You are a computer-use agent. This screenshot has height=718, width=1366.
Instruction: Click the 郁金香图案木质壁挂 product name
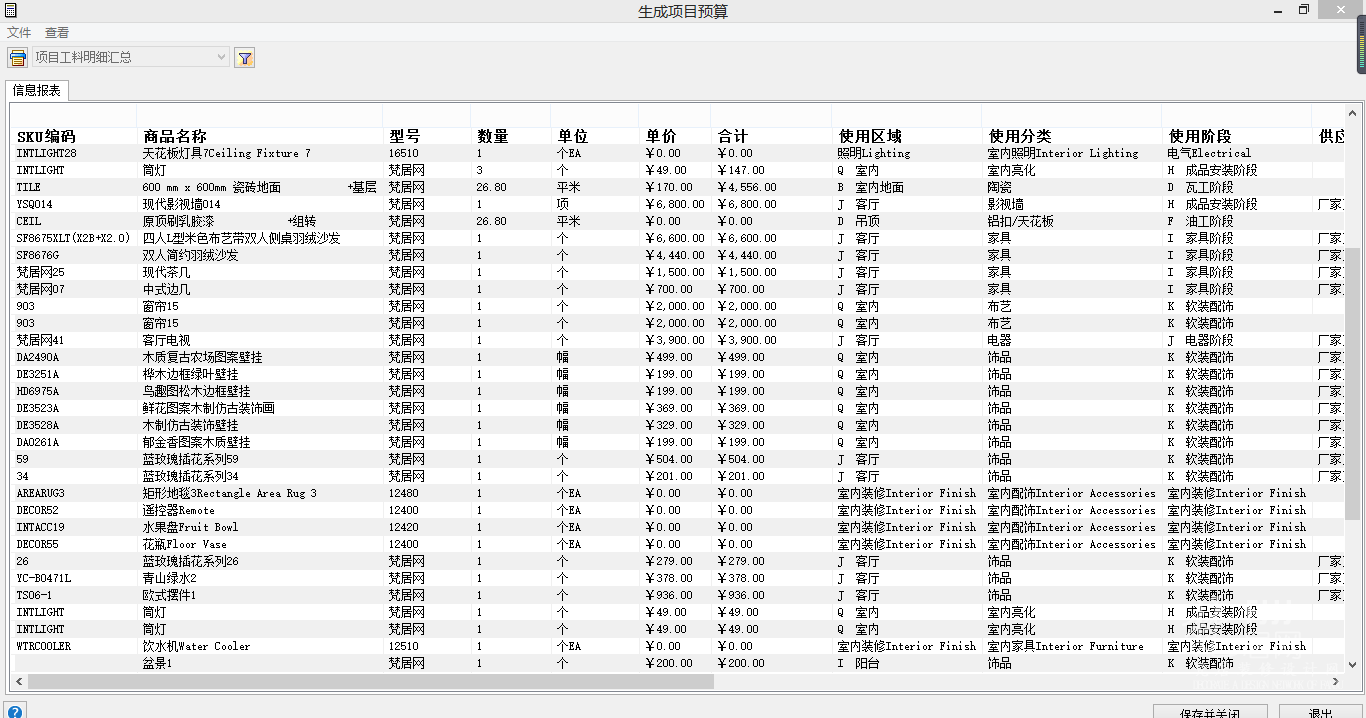pyautogui.click(x=197, y=442)
